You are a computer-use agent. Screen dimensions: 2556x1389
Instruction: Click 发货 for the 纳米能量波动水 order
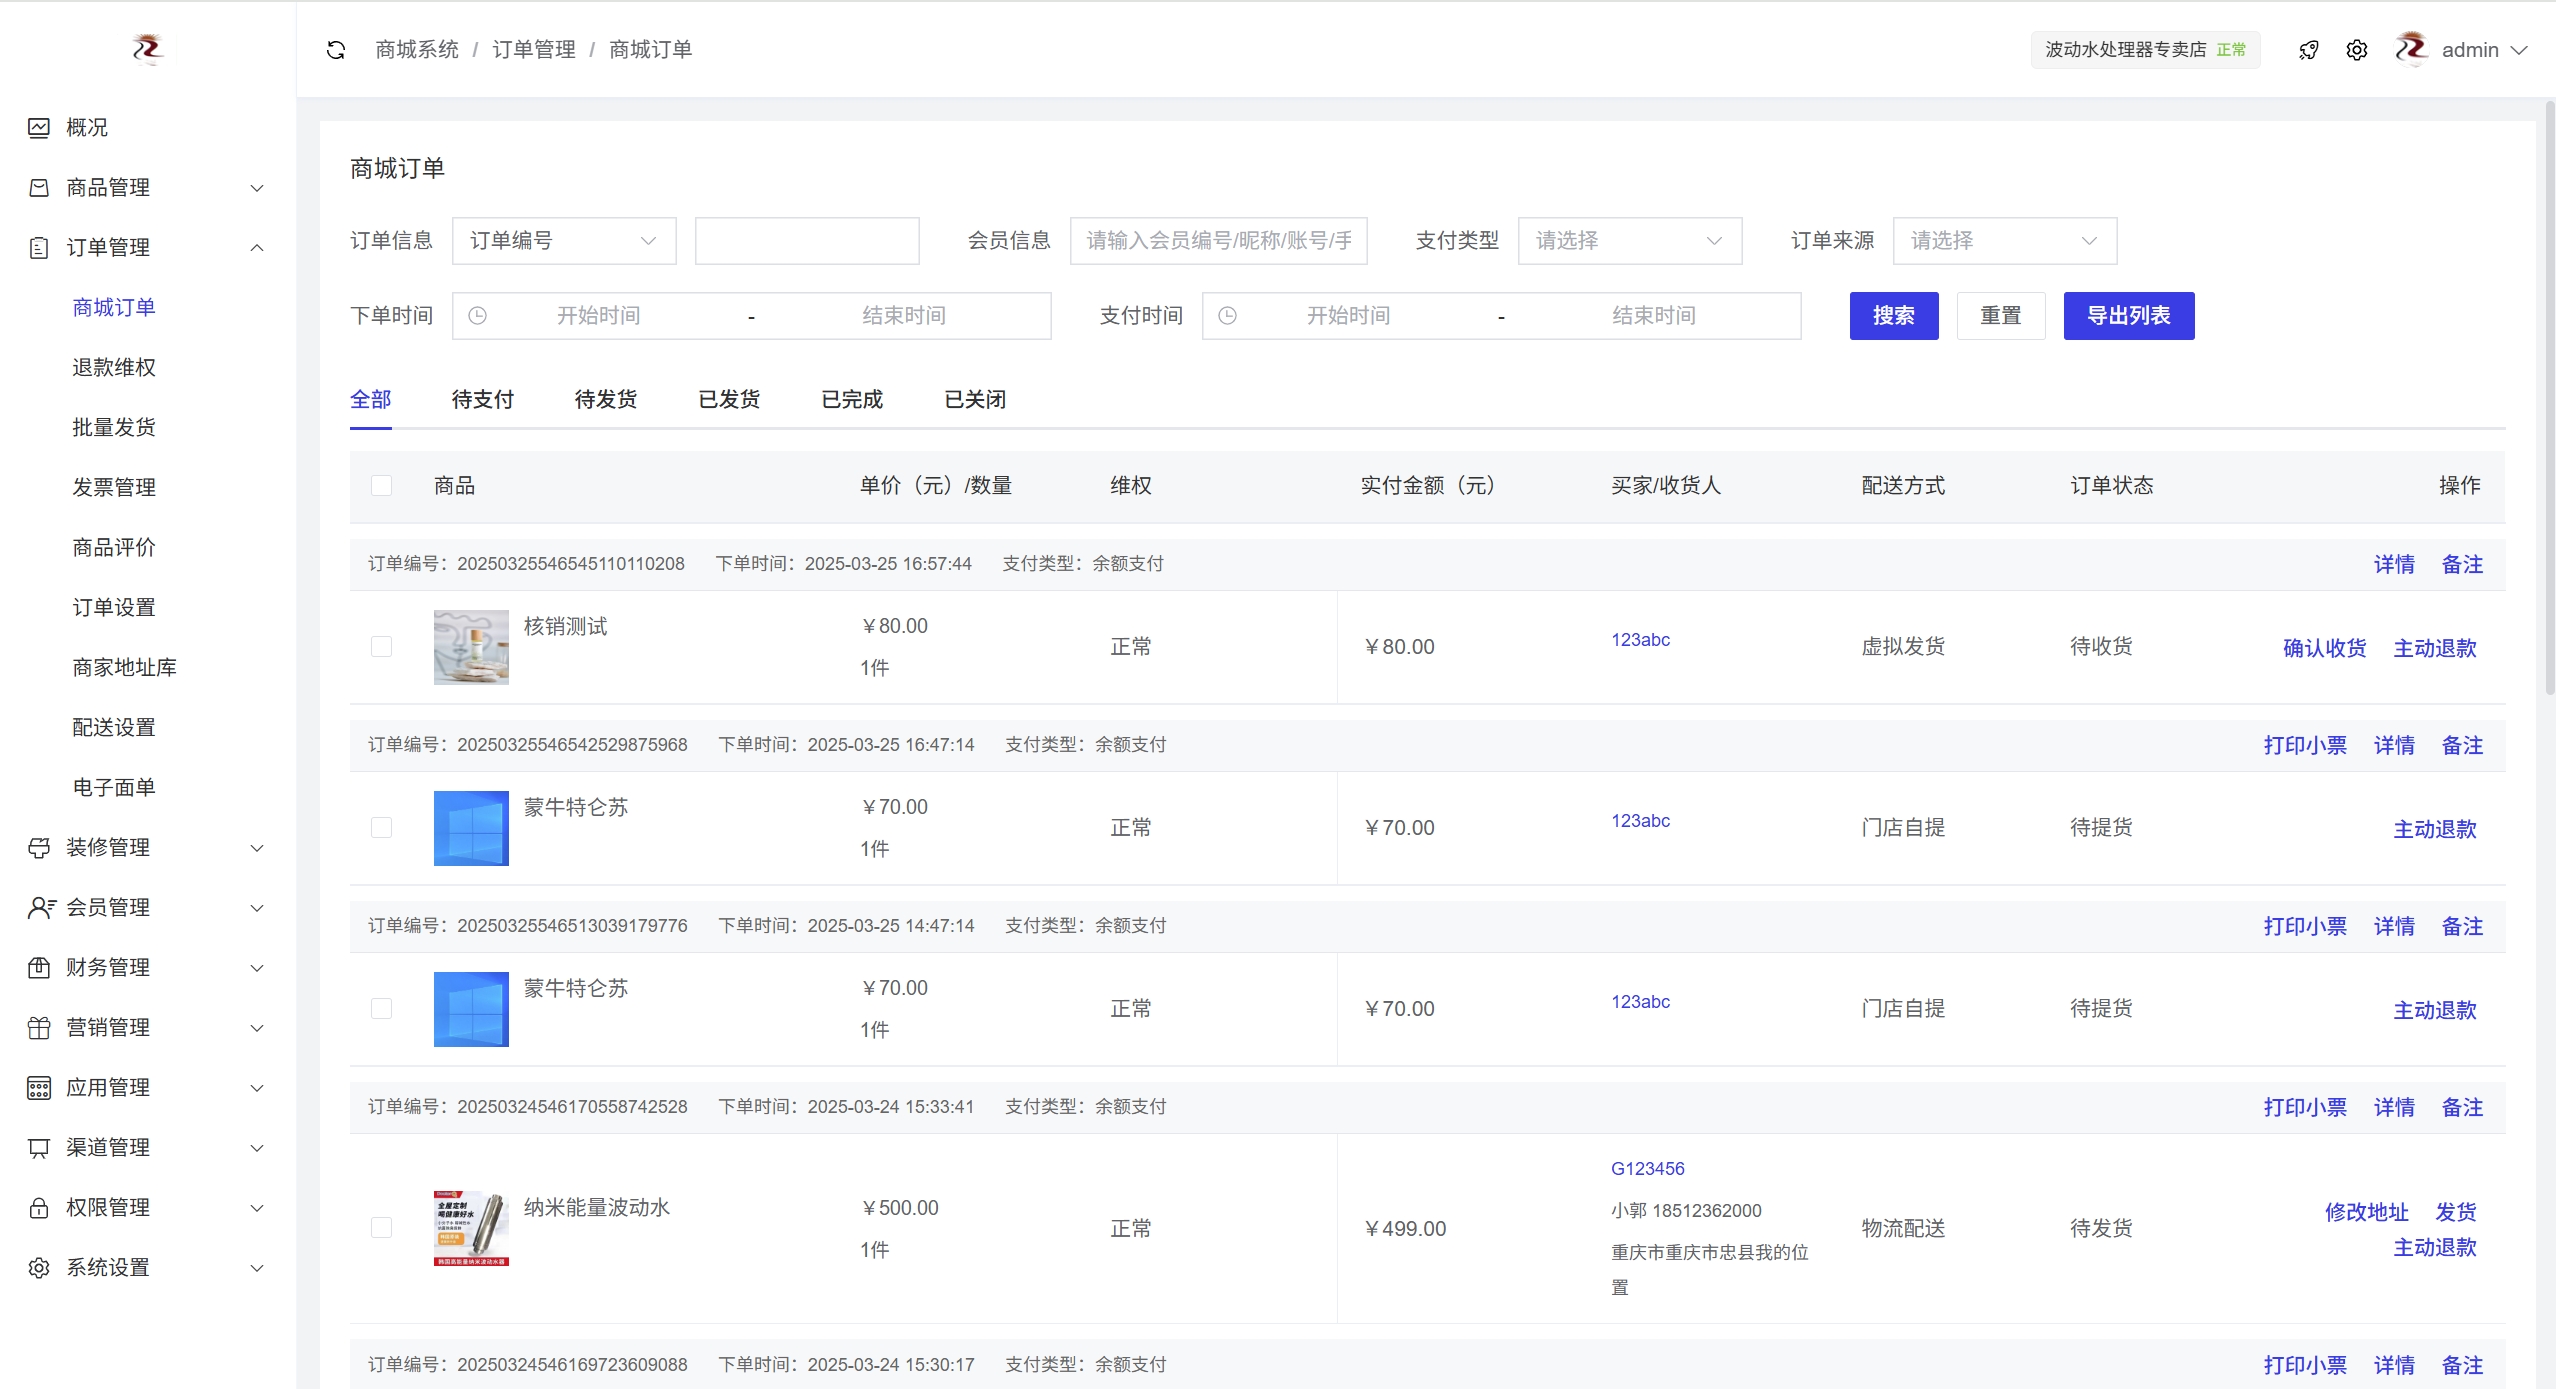pyautogui.click(x=2456, y=1212)
